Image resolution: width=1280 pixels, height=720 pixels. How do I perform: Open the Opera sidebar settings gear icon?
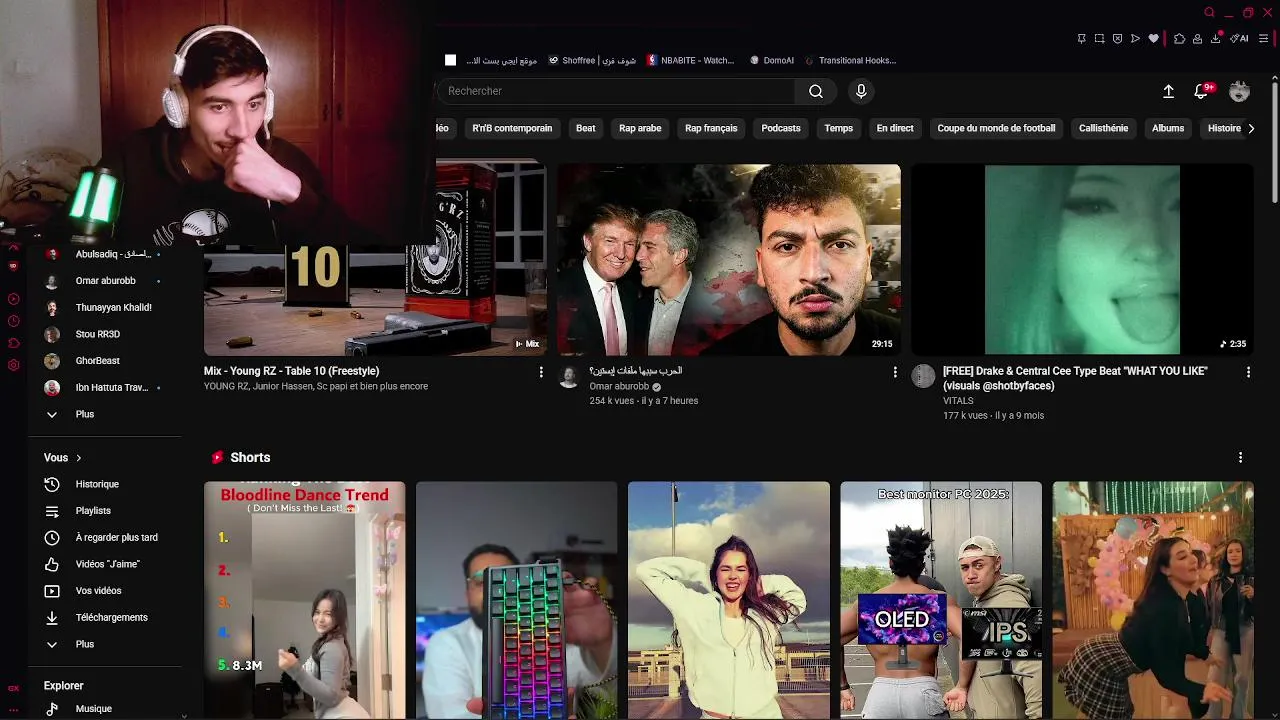click(x=13, y=365)
